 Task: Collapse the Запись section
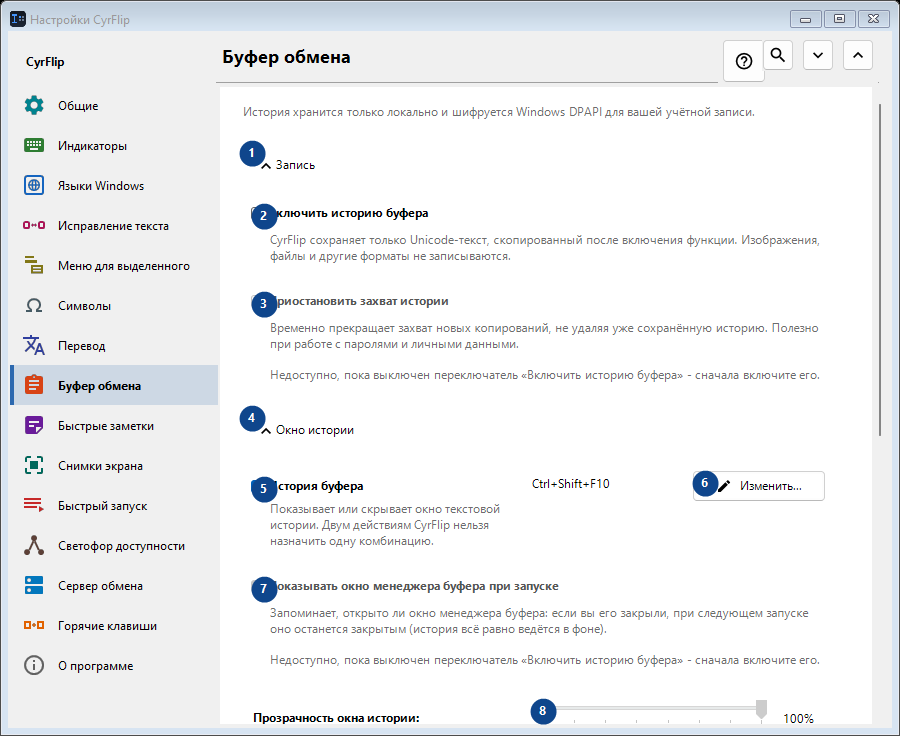click(x=289, y=165)
